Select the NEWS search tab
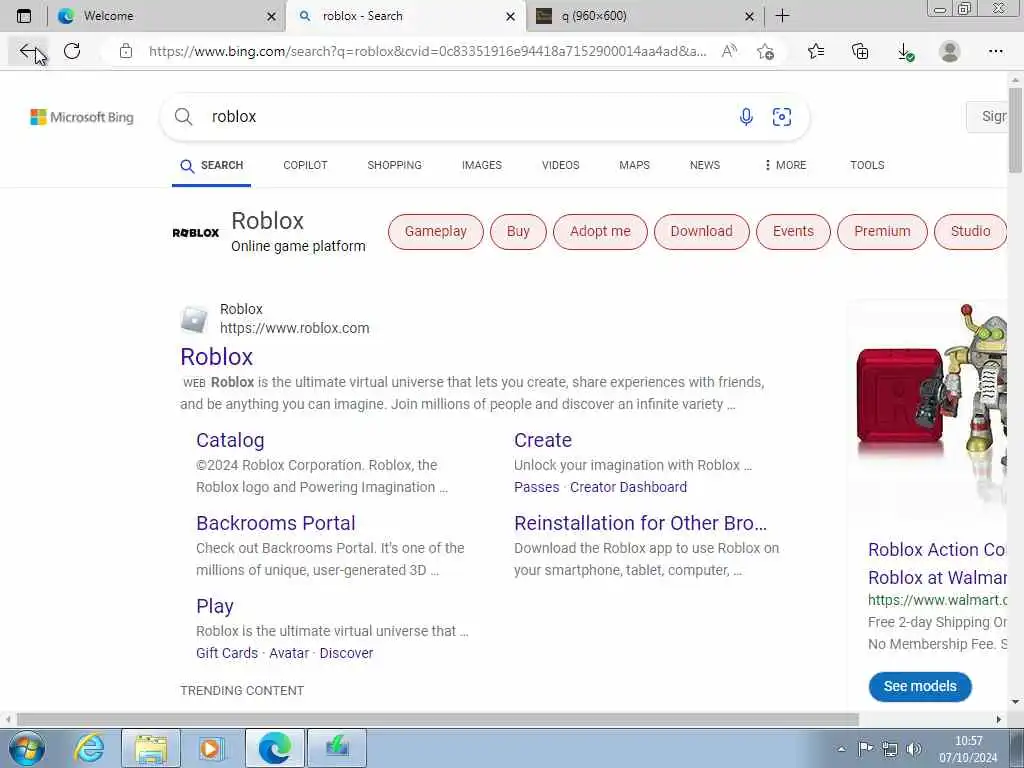Screen dimensions: 1024x768 [705, 165]
